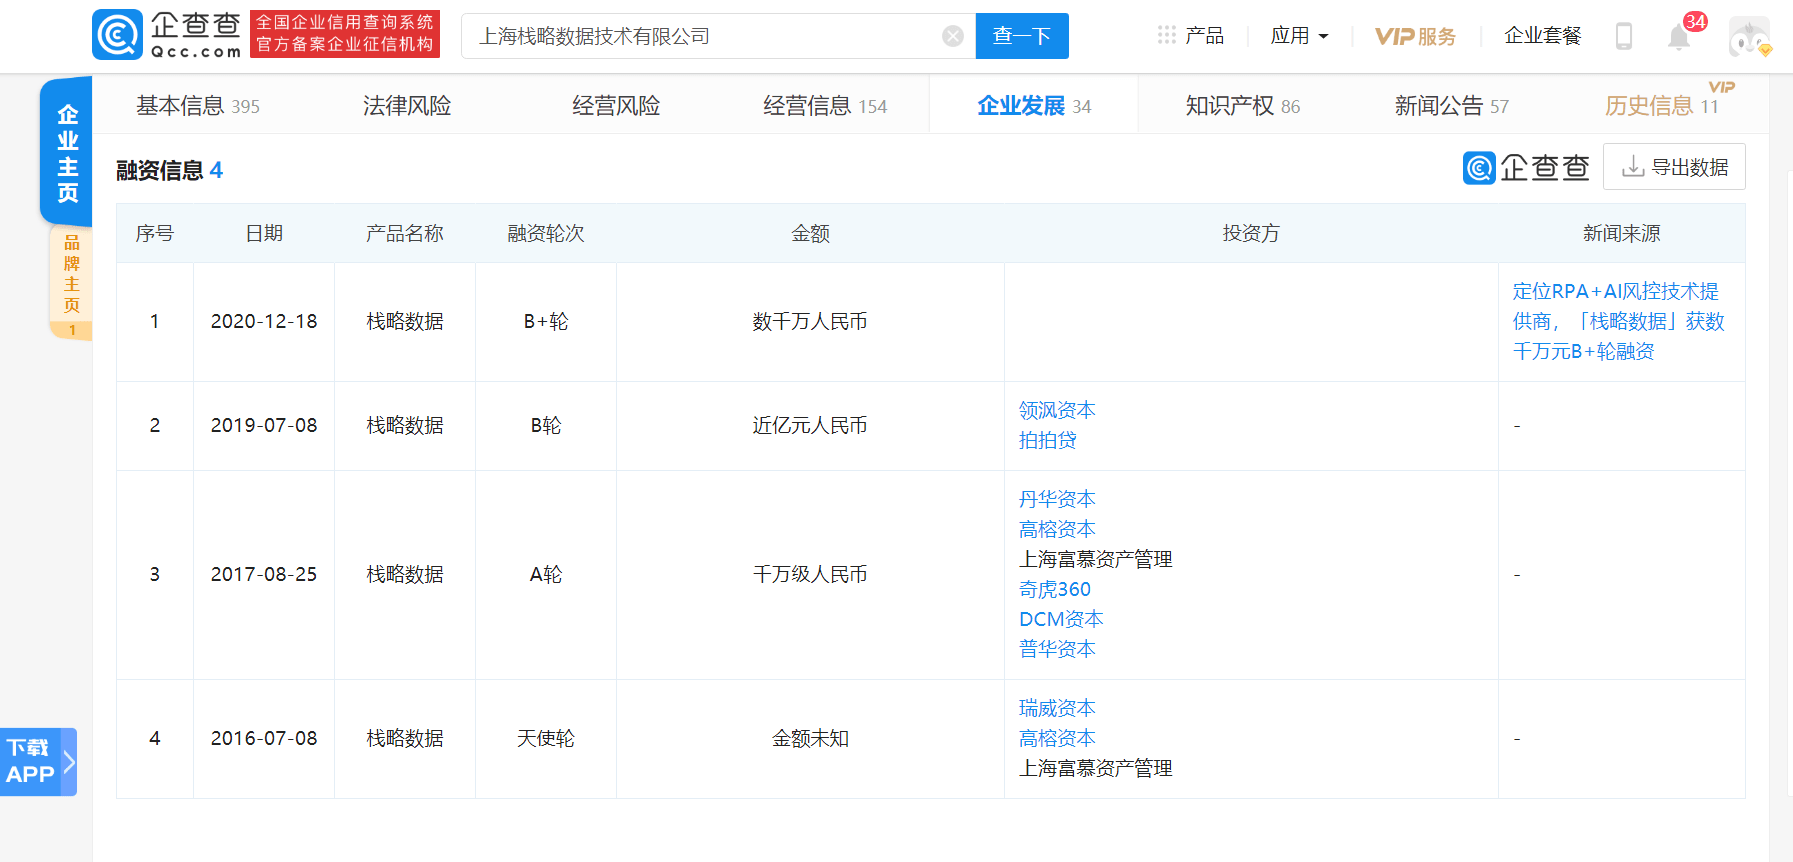Open the user avatar profile
Image resolution: width=1793 pixels, height=862 pixels.
click(x=1749, y=37)
